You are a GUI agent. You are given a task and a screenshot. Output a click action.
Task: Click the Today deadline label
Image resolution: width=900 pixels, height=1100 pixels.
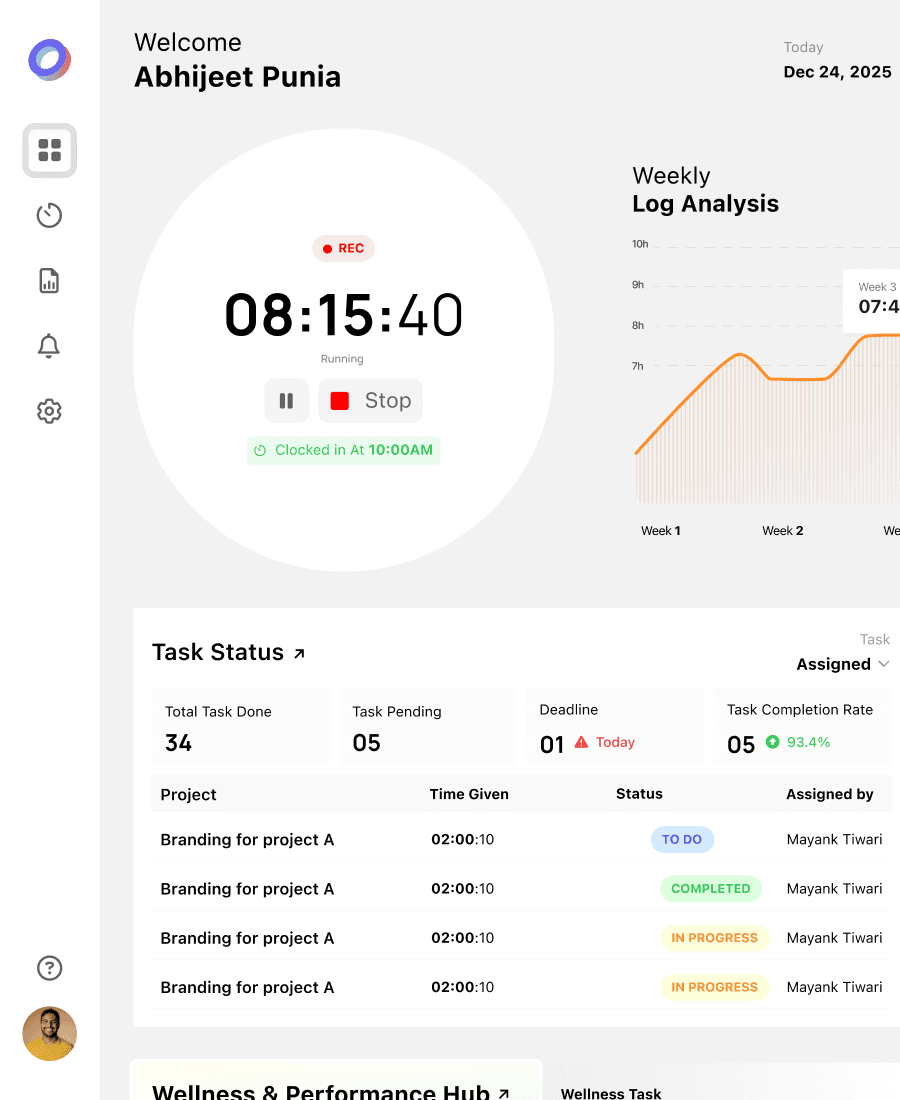coord(615,742)
